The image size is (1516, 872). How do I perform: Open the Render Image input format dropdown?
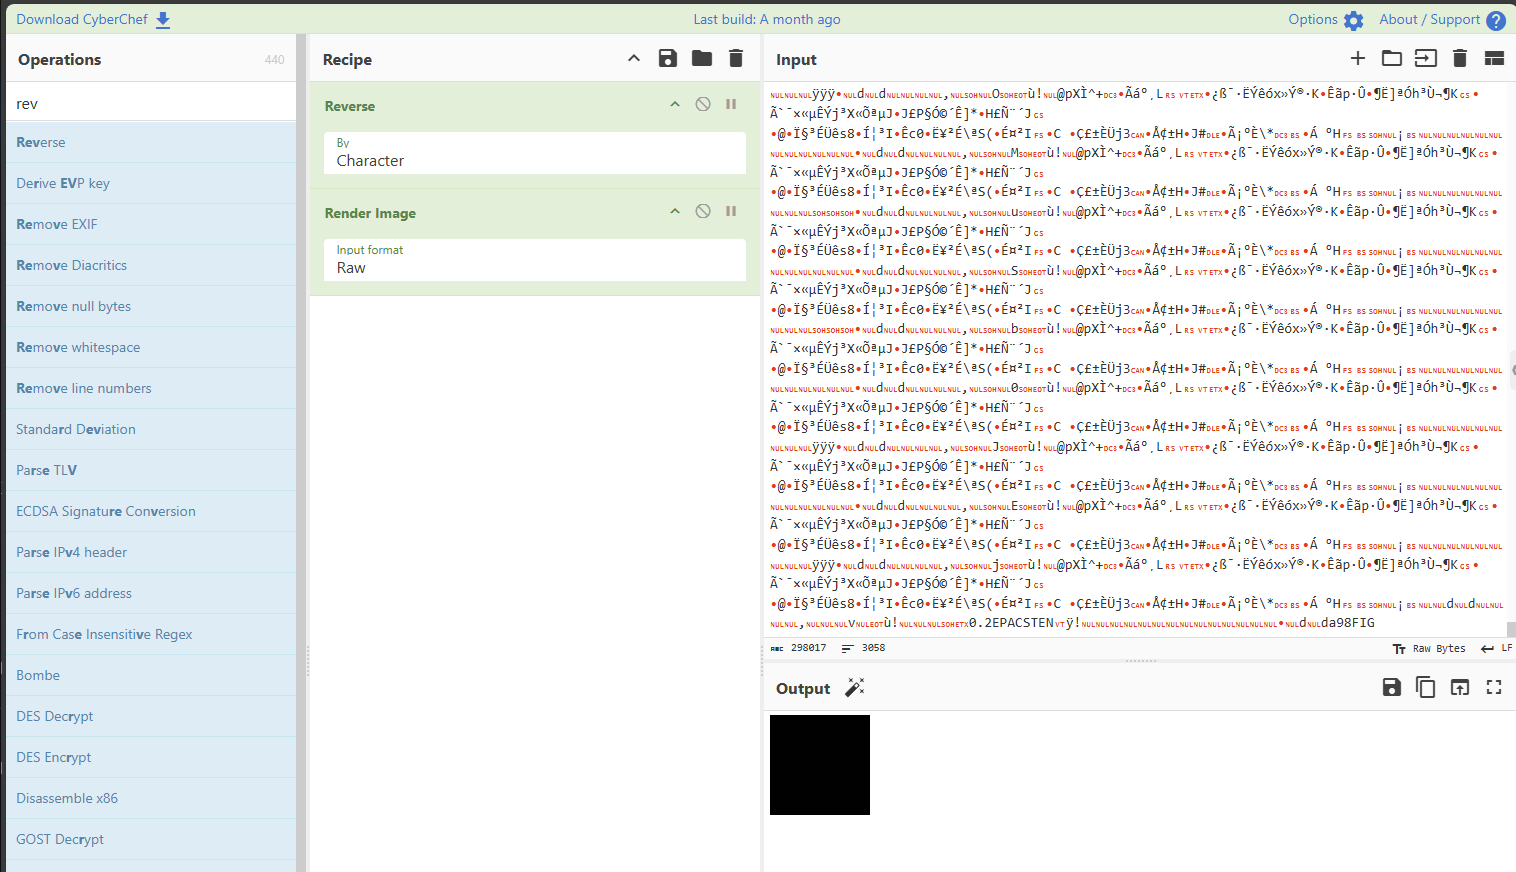point(535,260)
